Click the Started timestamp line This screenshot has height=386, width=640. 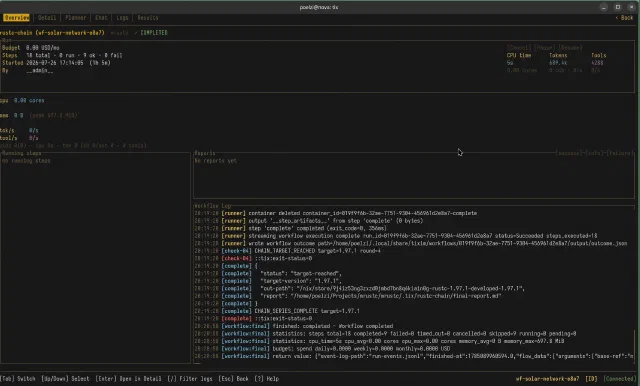[x=56, y=63]
